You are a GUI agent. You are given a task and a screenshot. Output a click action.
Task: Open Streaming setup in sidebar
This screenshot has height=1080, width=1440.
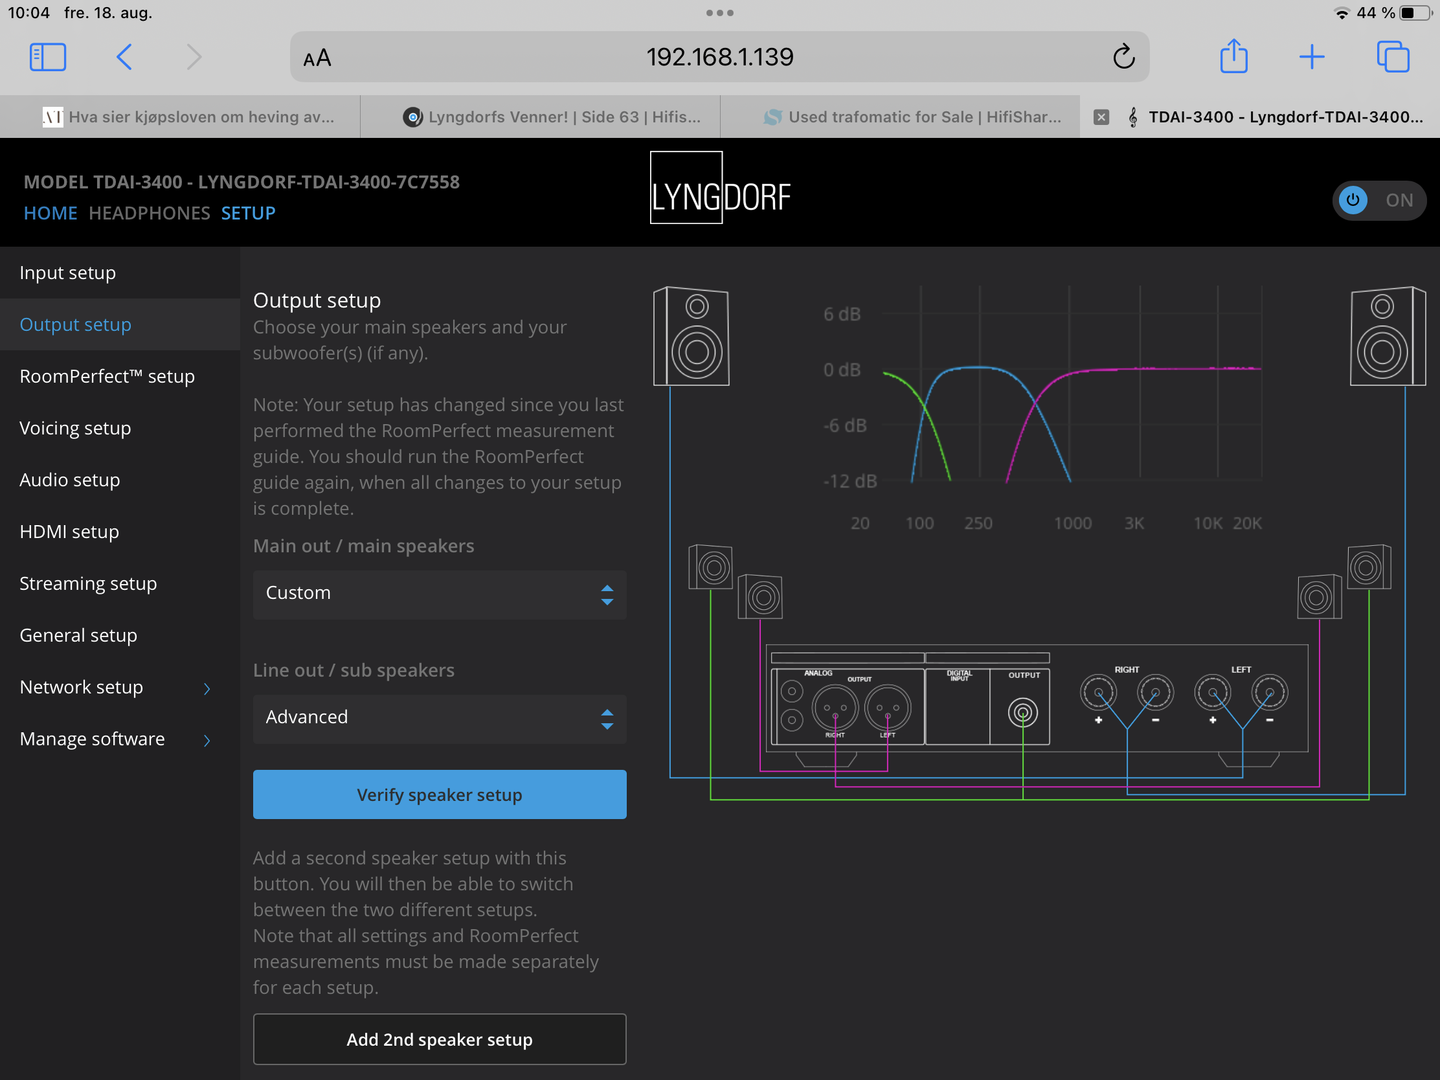point(120,584)
